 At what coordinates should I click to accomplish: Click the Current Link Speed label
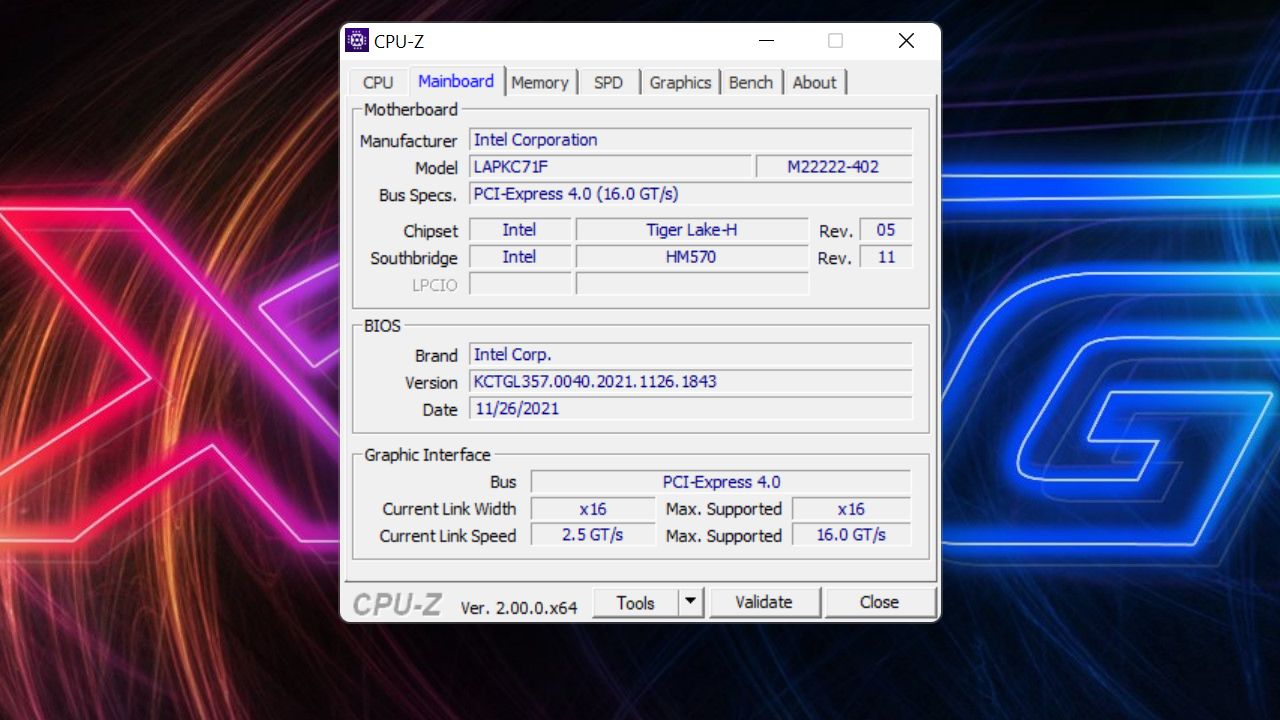coord(448,536)
